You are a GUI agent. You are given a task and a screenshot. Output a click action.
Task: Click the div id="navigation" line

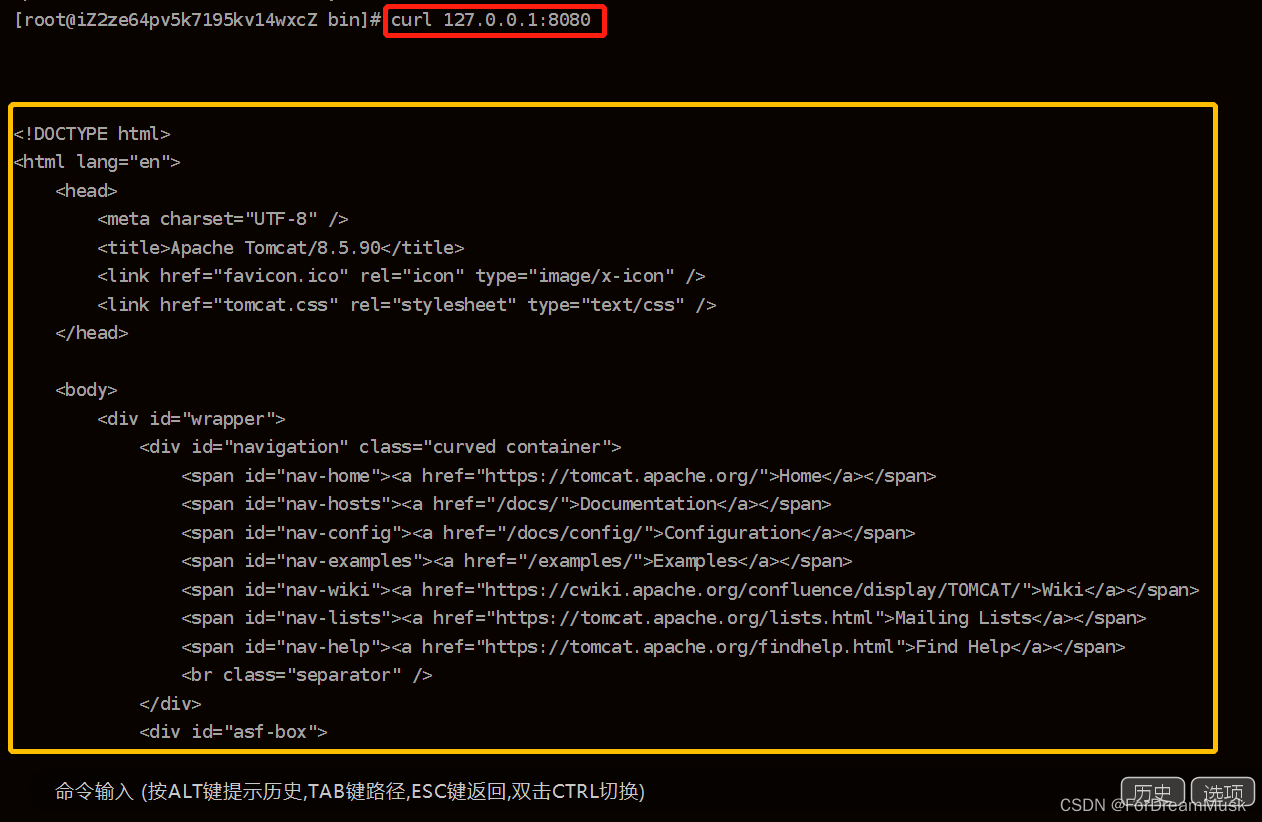click(381, 447)
